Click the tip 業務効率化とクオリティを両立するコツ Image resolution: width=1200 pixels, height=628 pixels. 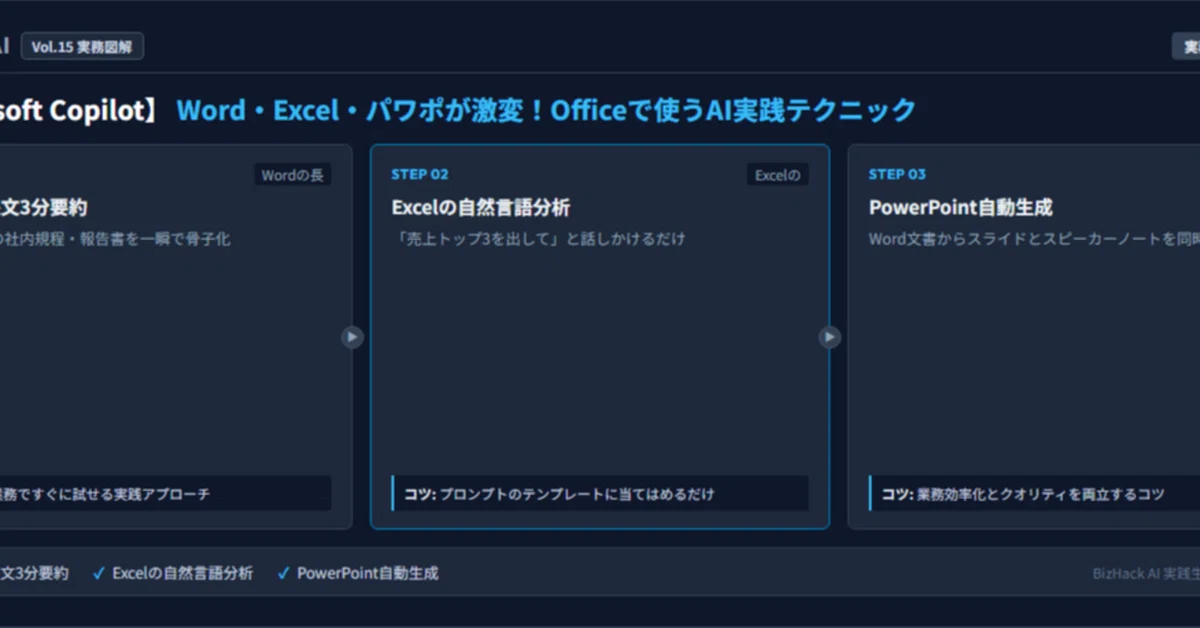coord(1040,494)
